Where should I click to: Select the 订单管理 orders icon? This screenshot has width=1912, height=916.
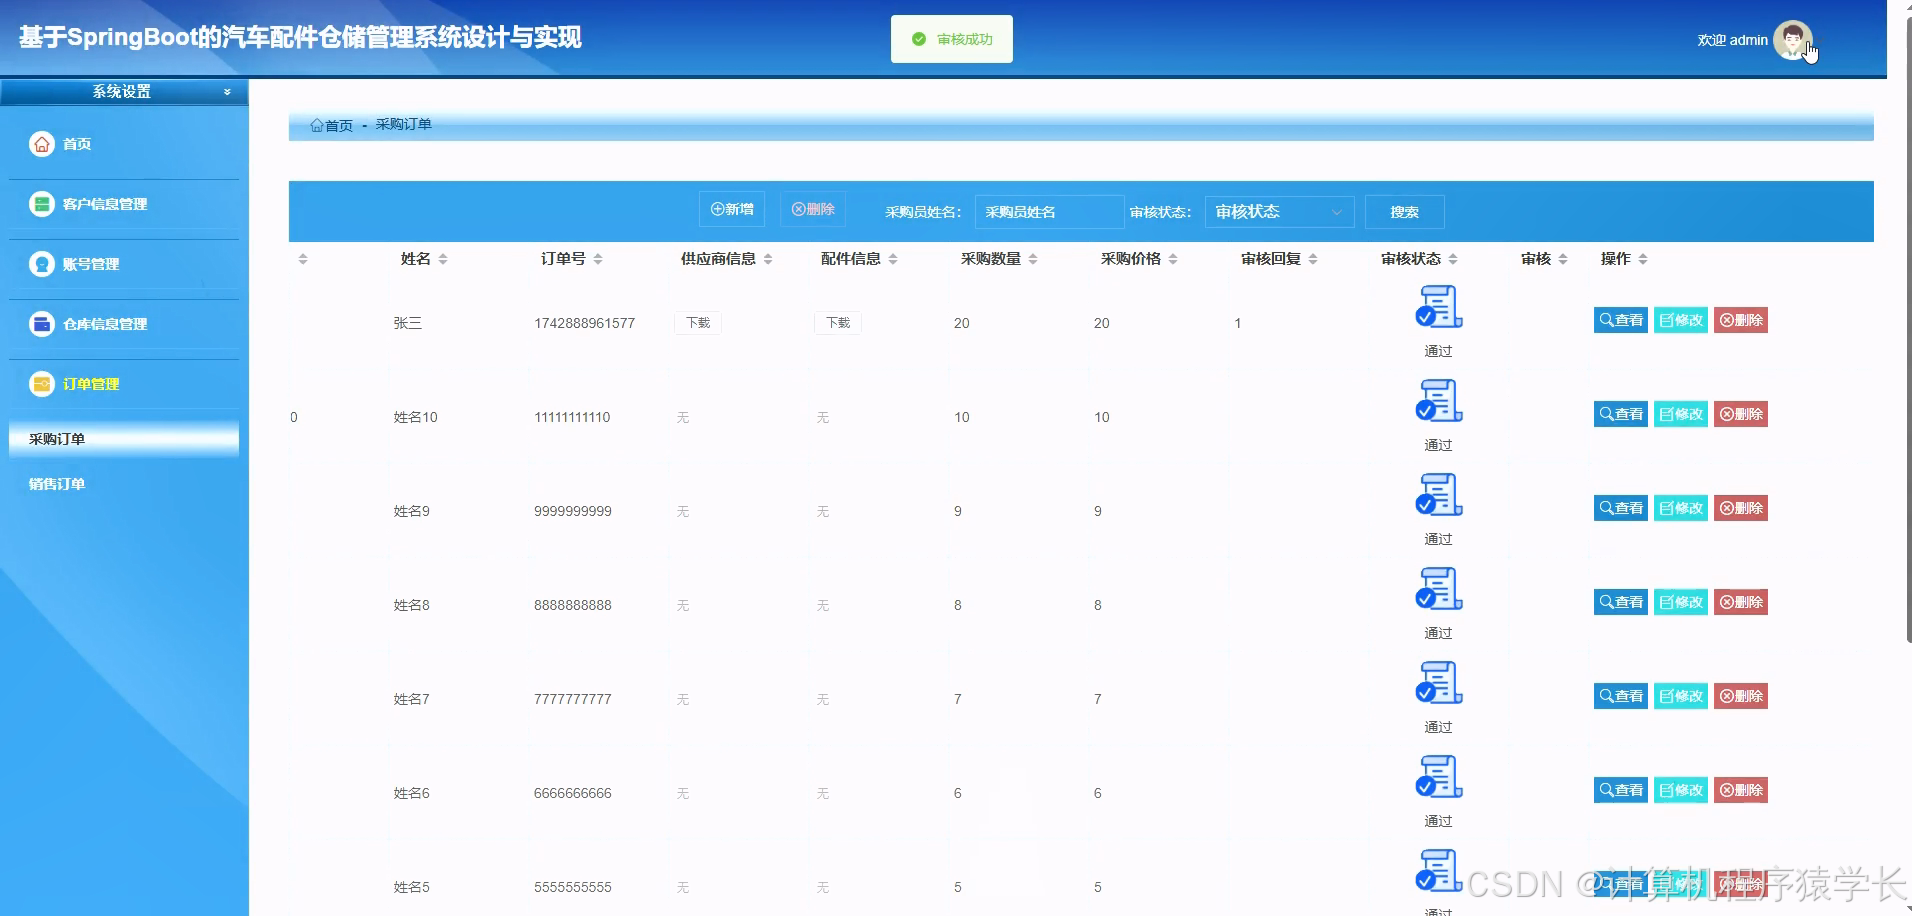[x=41, y=383]
